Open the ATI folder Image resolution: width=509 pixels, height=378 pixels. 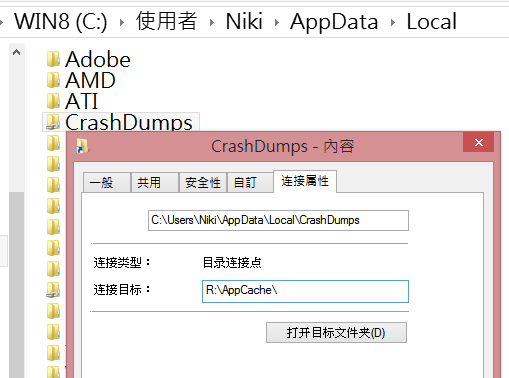tap(82, 101)
